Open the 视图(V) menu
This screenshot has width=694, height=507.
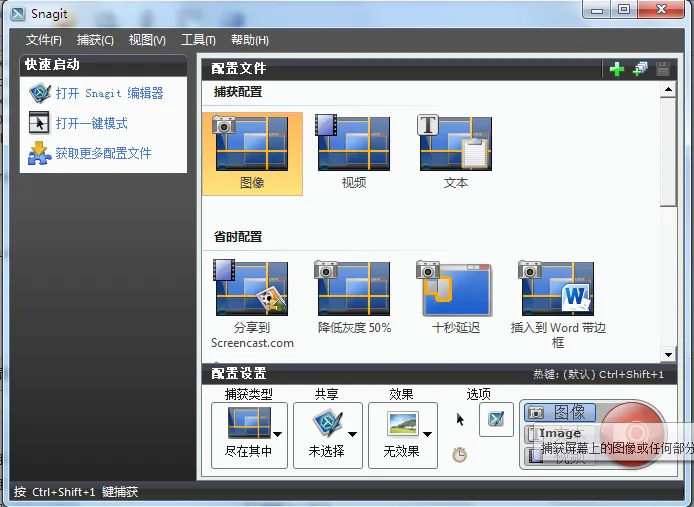click(x=147, y=40)
